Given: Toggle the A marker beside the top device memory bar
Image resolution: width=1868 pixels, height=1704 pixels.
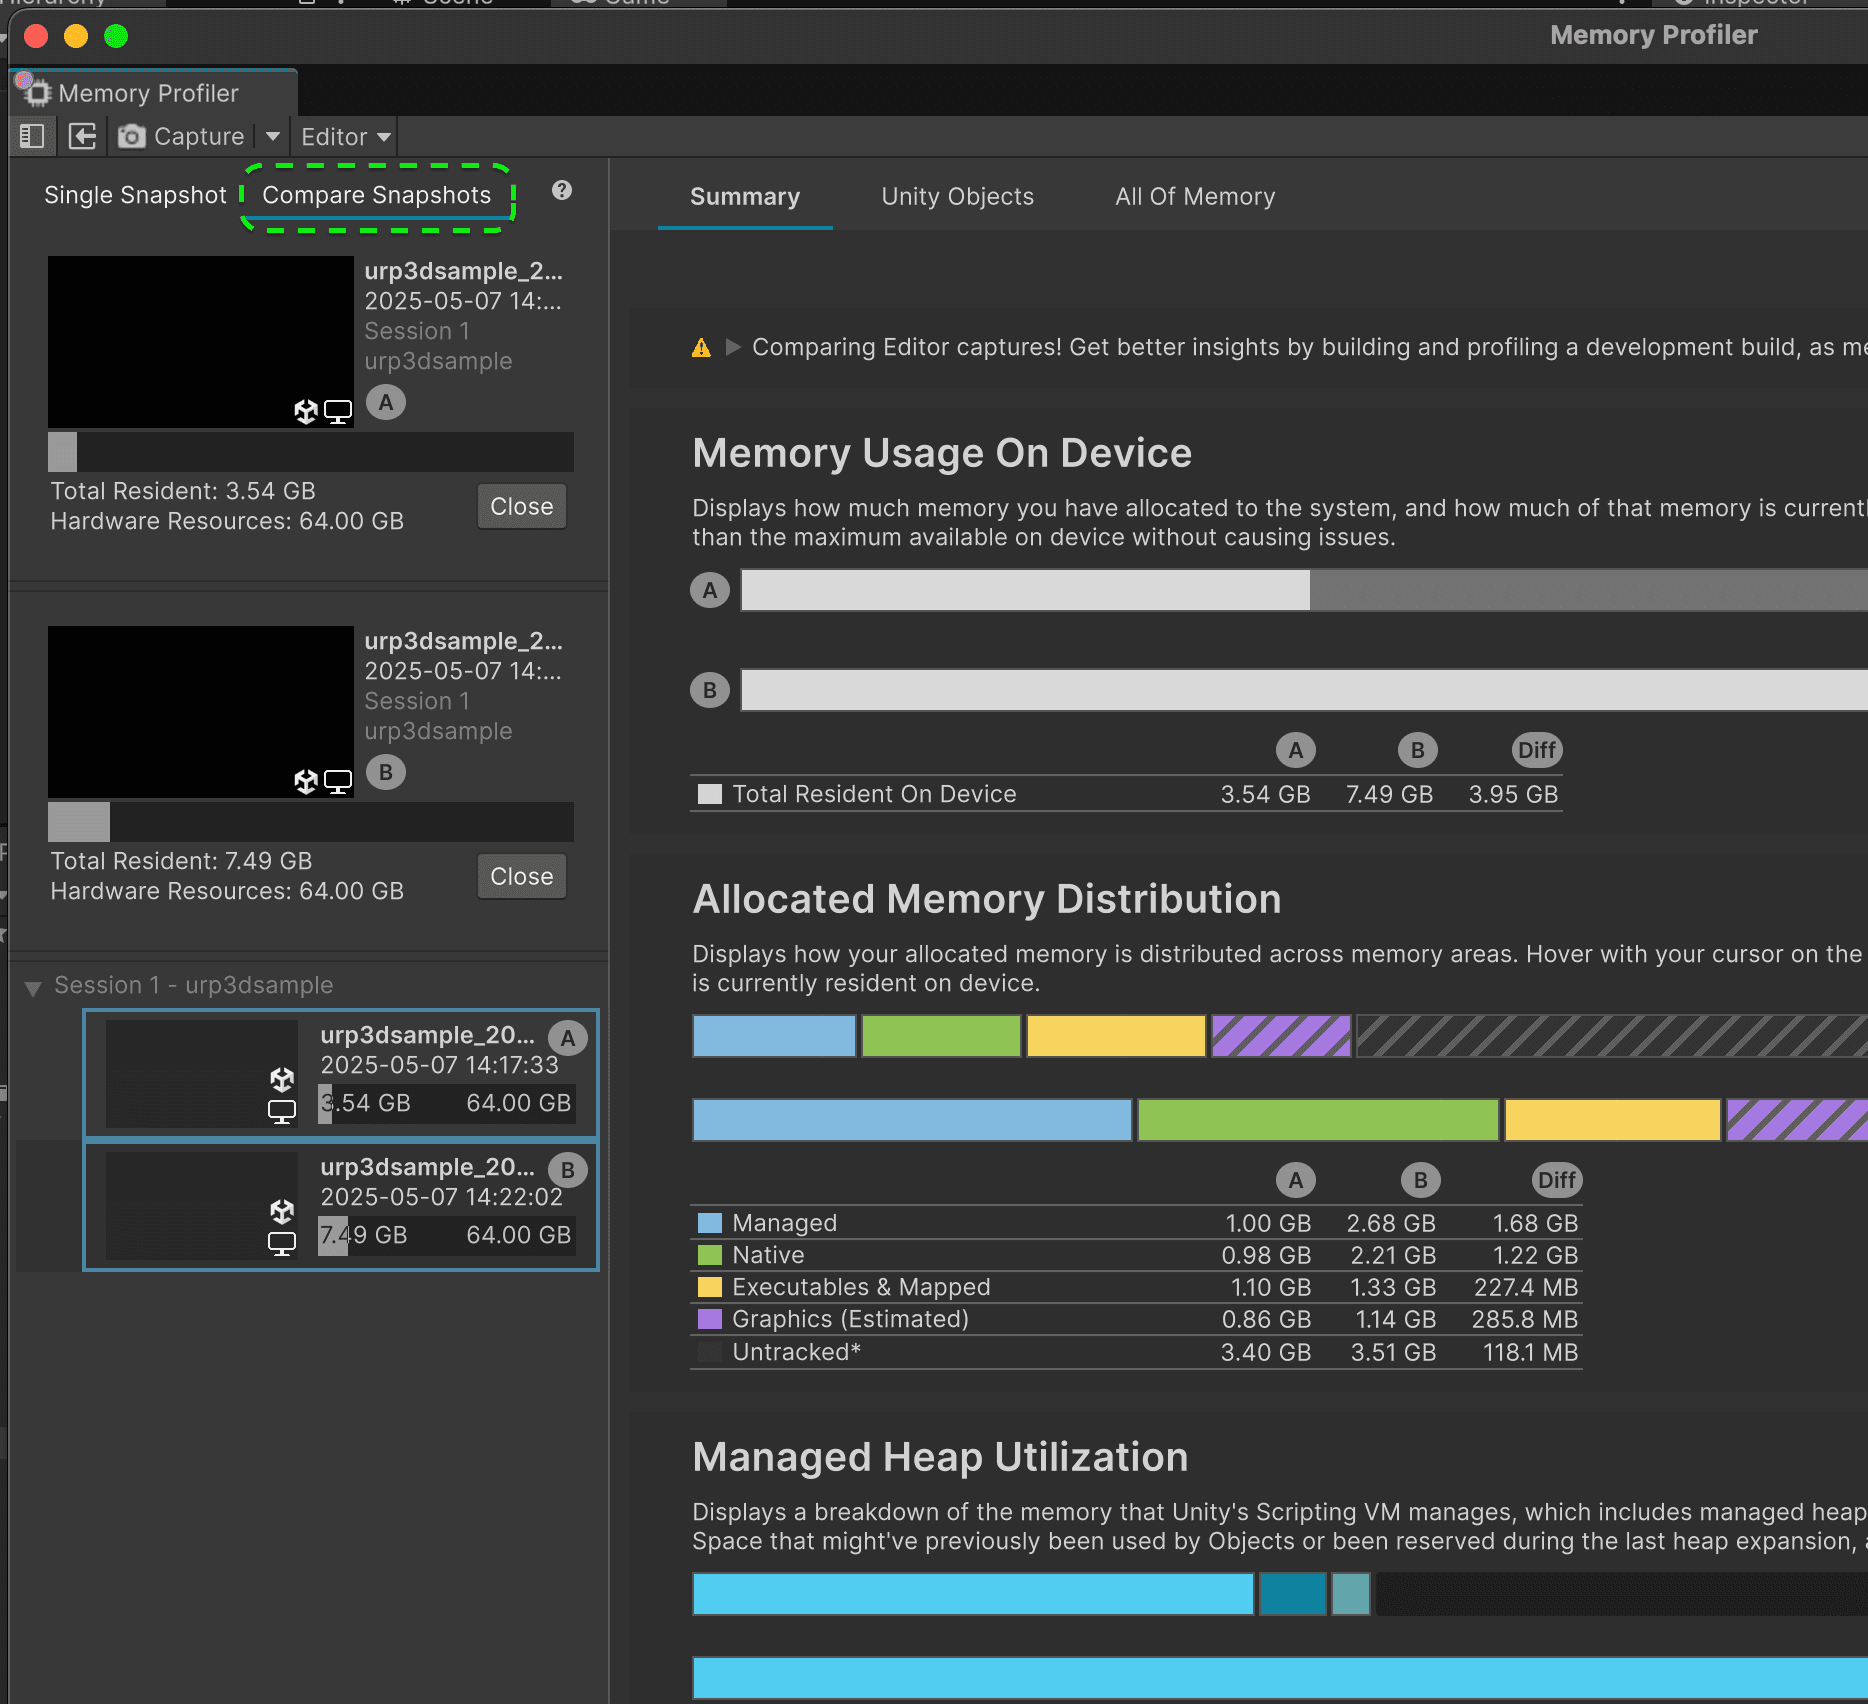Looking at the screenshot, I should click(x=709, y=590).
